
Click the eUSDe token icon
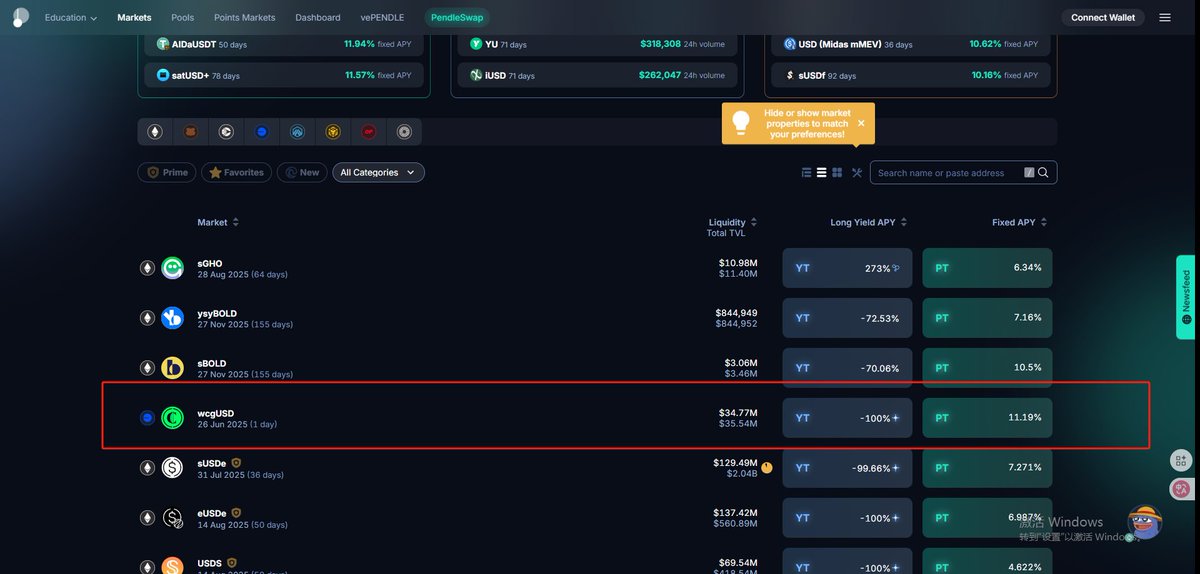172,518
